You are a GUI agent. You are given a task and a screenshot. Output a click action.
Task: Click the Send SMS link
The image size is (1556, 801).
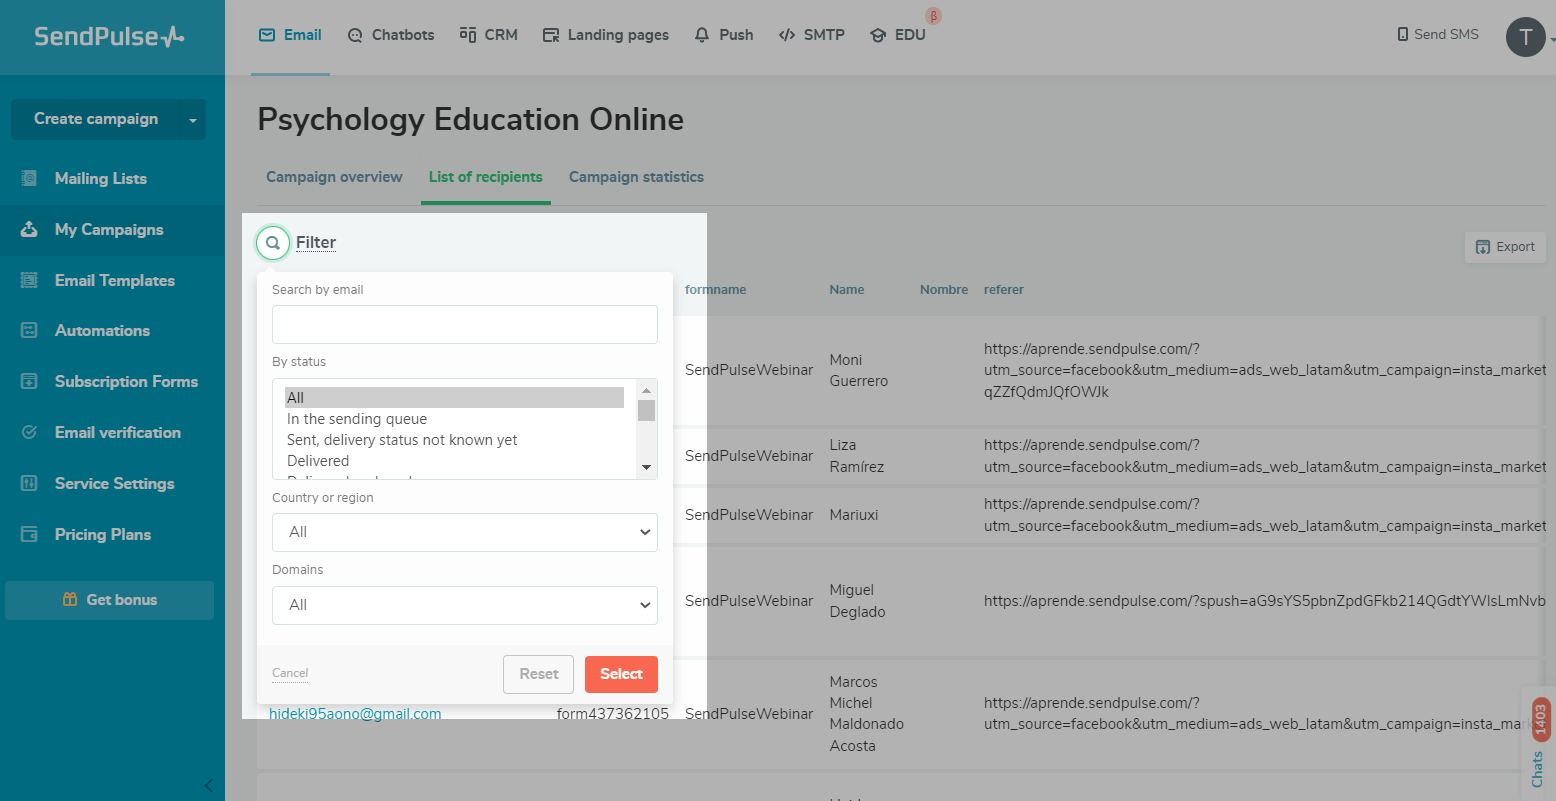[x=1438, y=34]
